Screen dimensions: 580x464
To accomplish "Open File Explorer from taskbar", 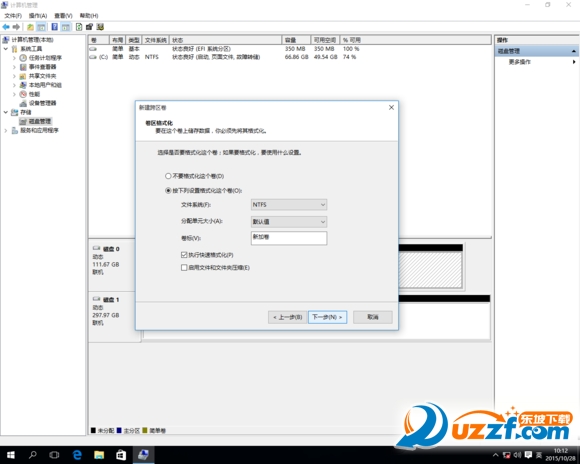I will [x=99, y=455].
